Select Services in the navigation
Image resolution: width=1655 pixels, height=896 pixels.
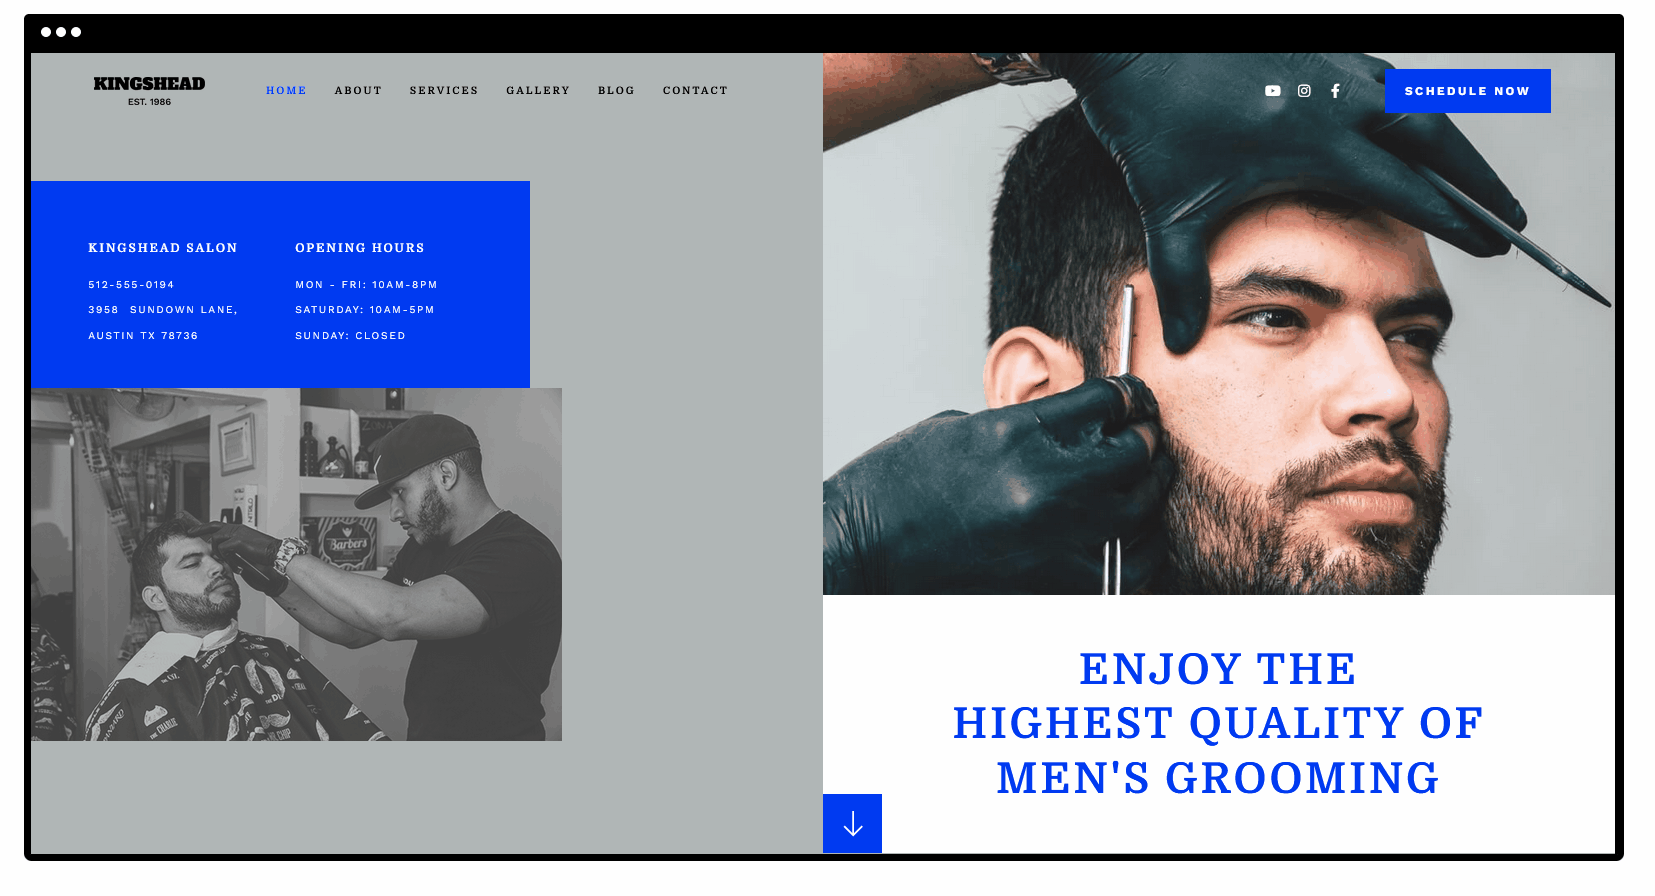444,90
